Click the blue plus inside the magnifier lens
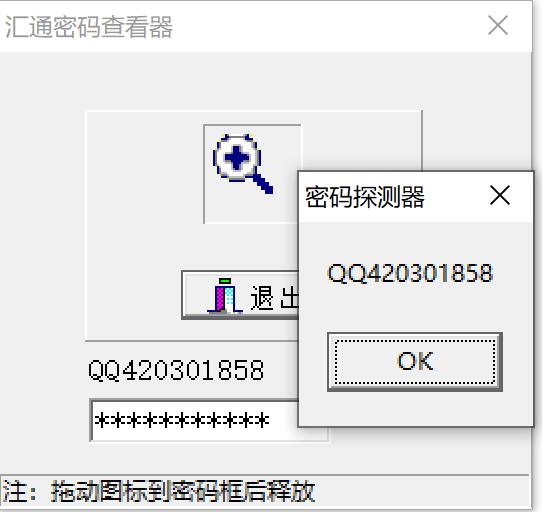 [x=236, y=158]
